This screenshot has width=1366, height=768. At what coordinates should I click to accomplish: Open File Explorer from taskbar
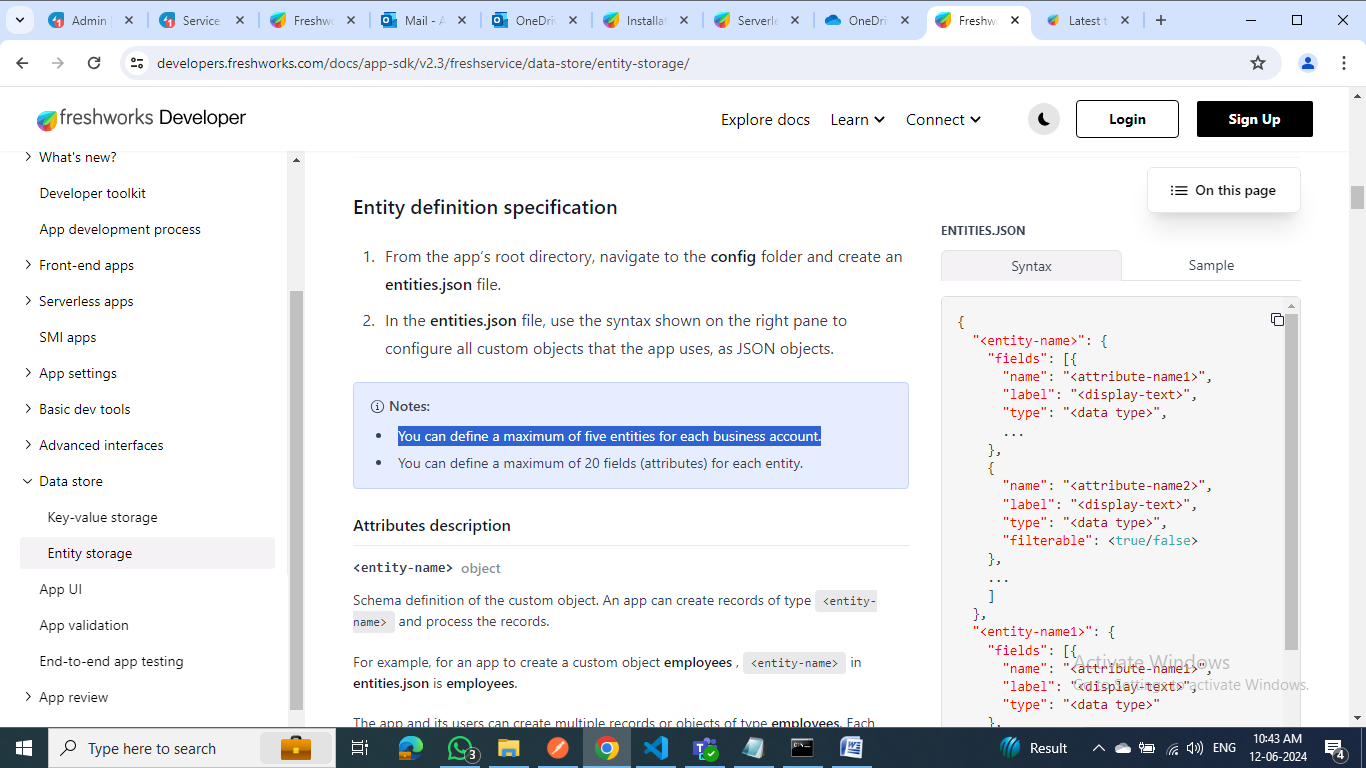click(x=509, y=748)
